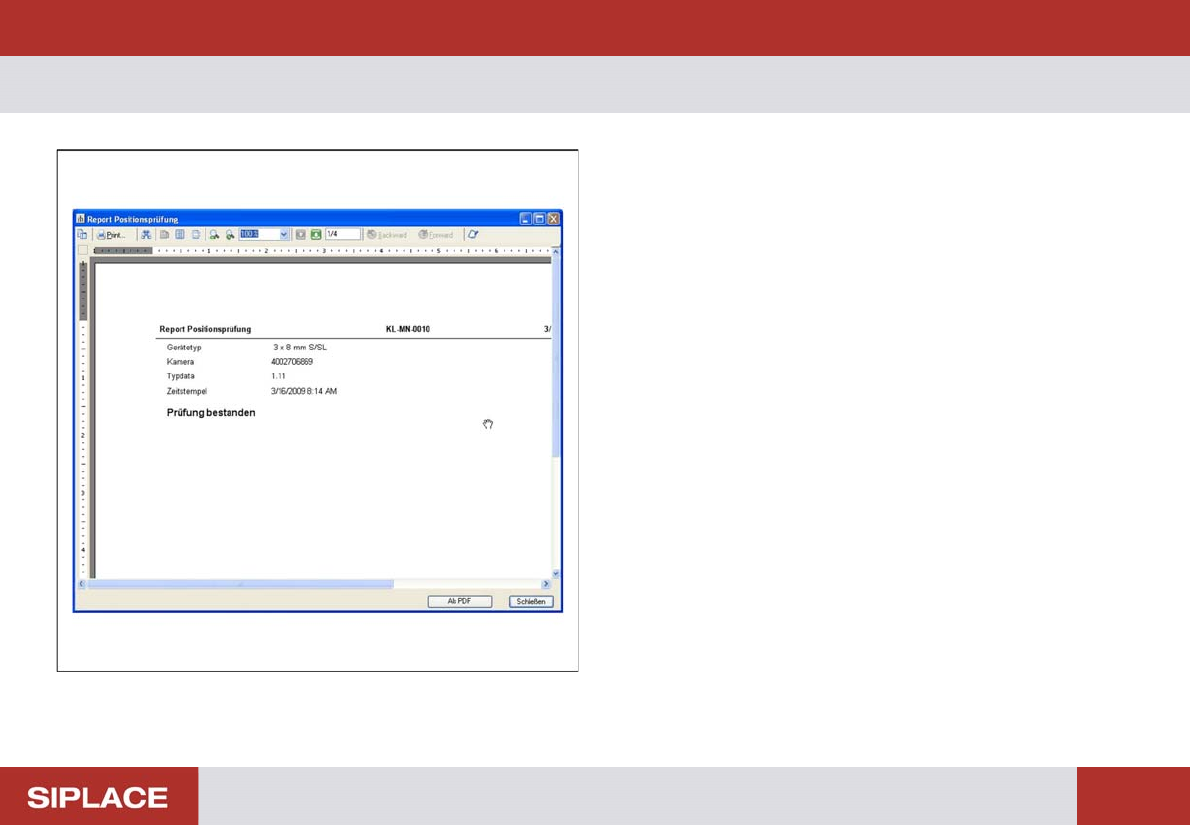
Task: Click the Als PDF button
Action: pos(460,602)
